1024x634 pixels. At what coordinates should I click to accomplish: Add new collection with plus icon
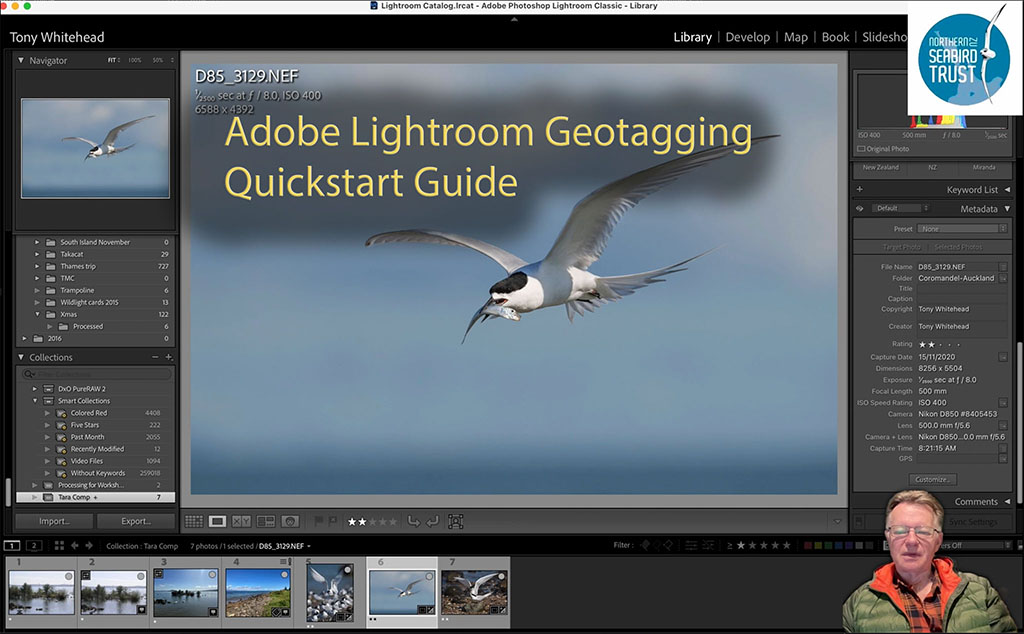[168, 357]
